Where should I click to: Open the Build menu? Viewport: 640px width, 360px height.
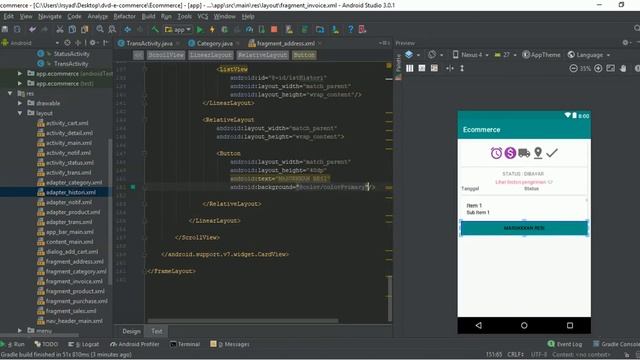pos(149,16)
